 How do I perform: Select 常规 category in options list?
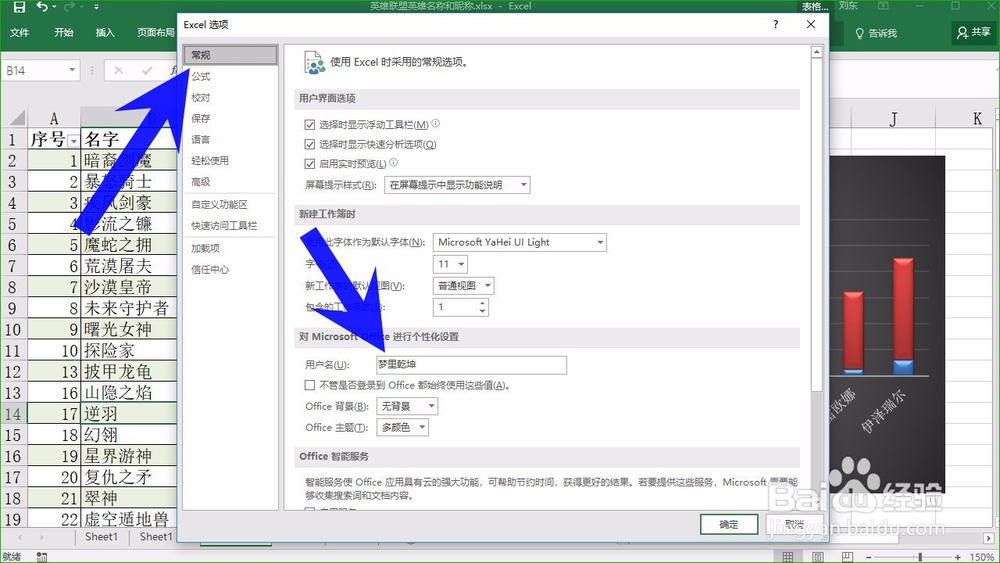click(230, 55)
